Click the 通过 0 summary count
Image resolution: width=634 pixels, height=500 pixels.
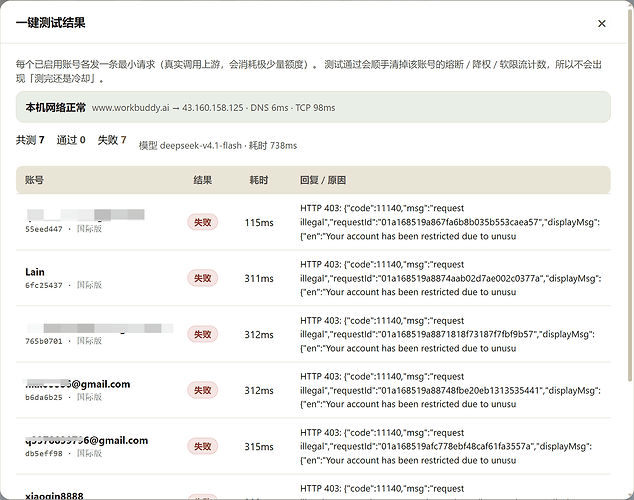71,140
